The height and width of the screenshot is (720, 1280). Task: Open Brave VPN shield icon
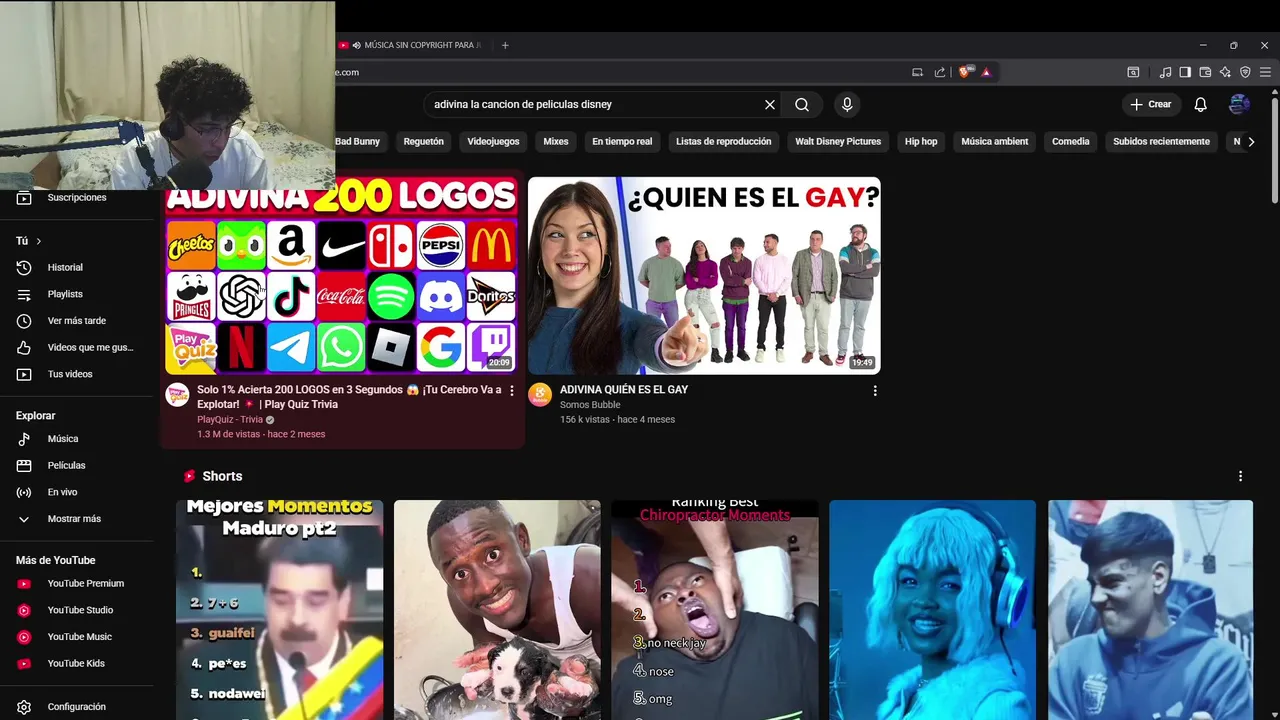click(1245, 72)
